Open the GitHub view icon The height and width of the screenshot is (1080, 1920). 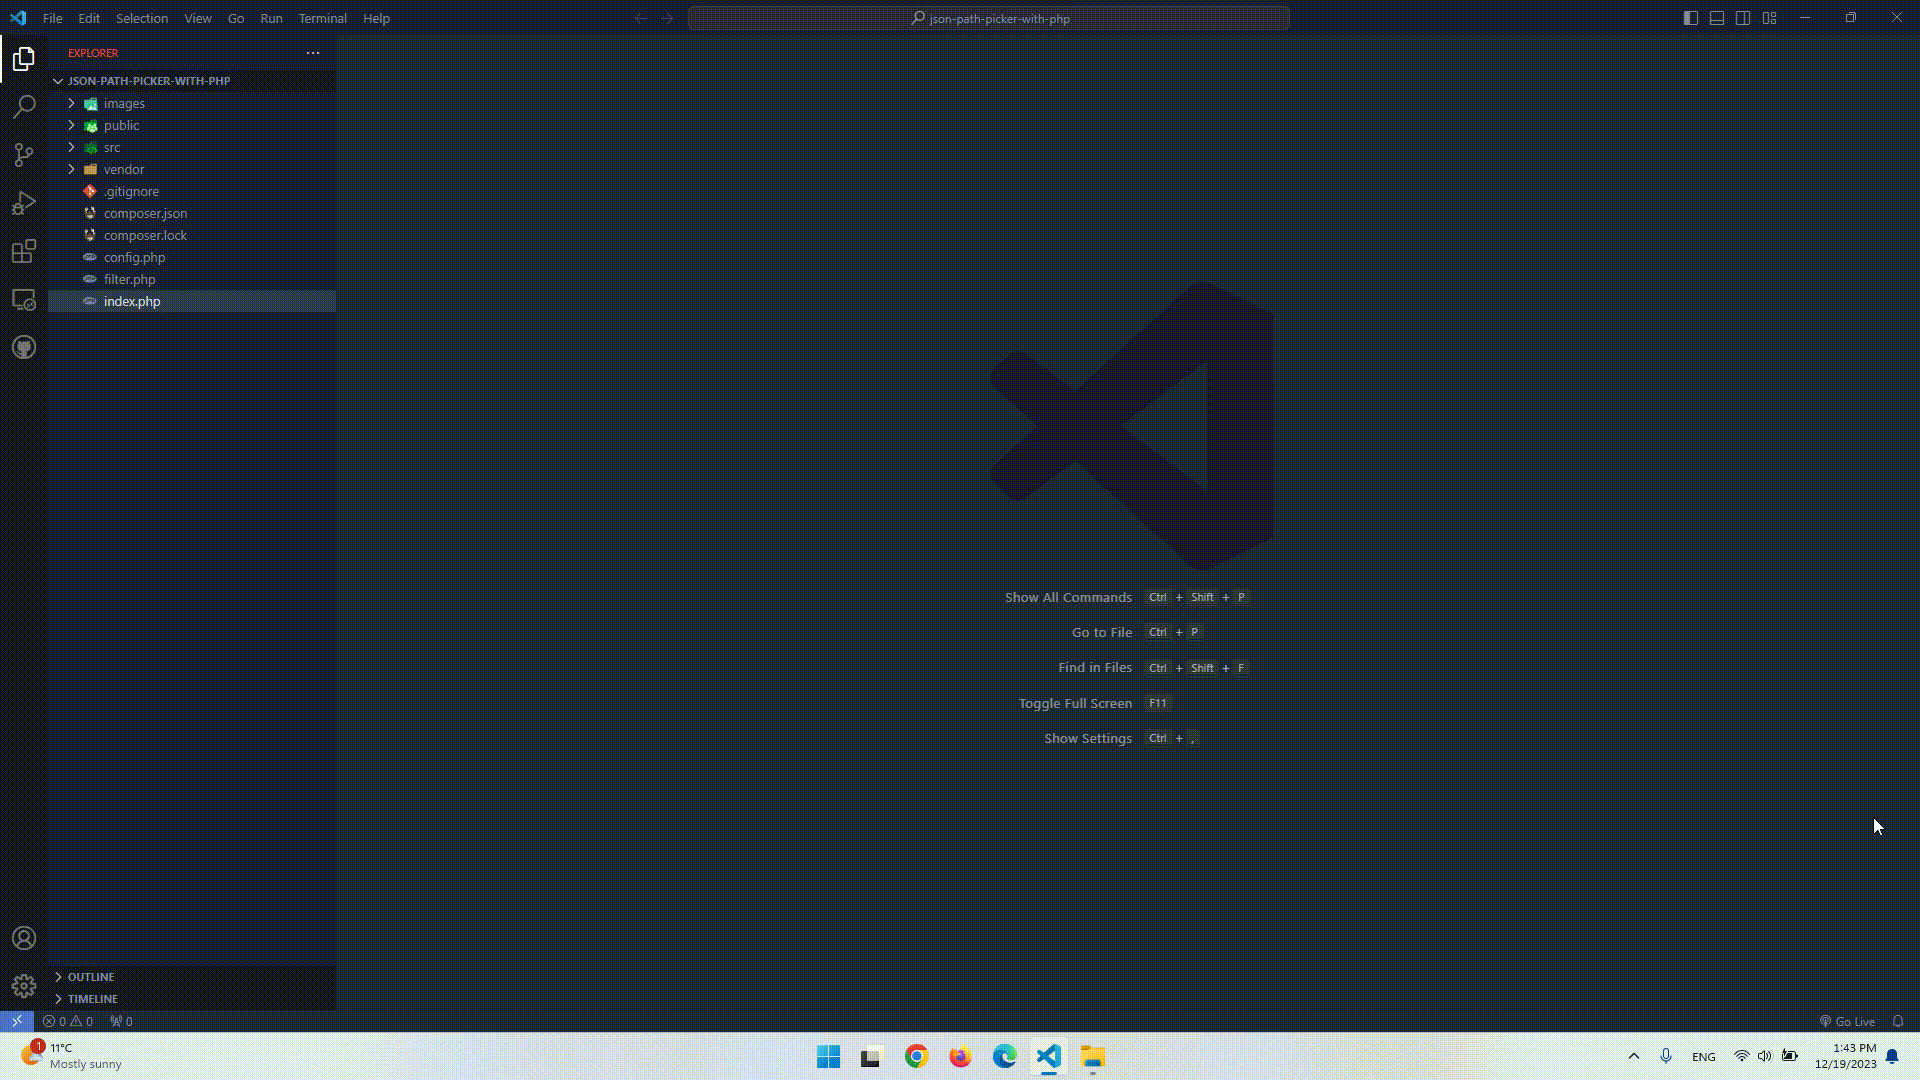pyautogui.click(x=24, y=347)
